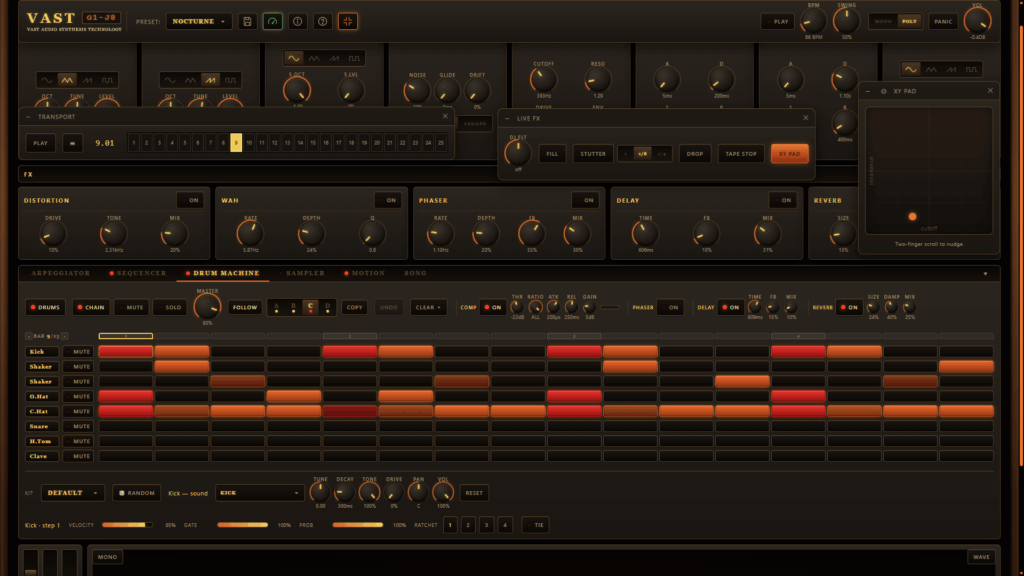
Task: Switch to the Sampler tab
Action: [x=302, y=273]
